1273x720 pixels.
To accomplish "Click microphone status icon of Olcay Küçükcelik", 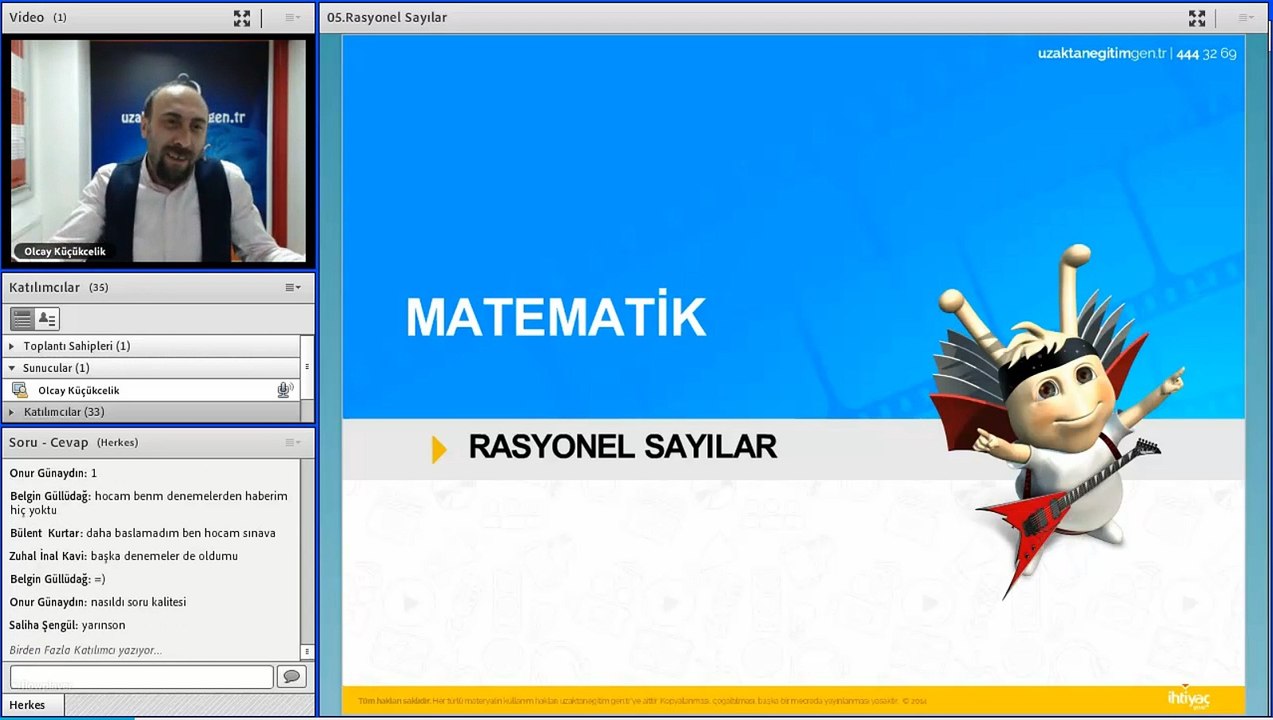I will pyautogui.click(x=284, y=390).
